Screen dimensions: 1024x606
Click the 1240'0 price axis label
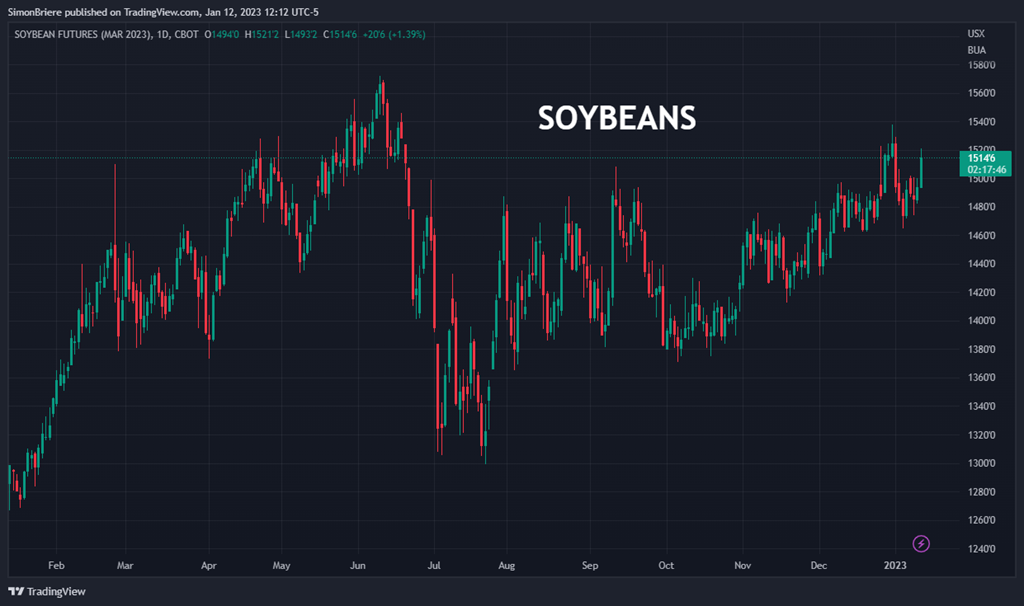point(983,549)
